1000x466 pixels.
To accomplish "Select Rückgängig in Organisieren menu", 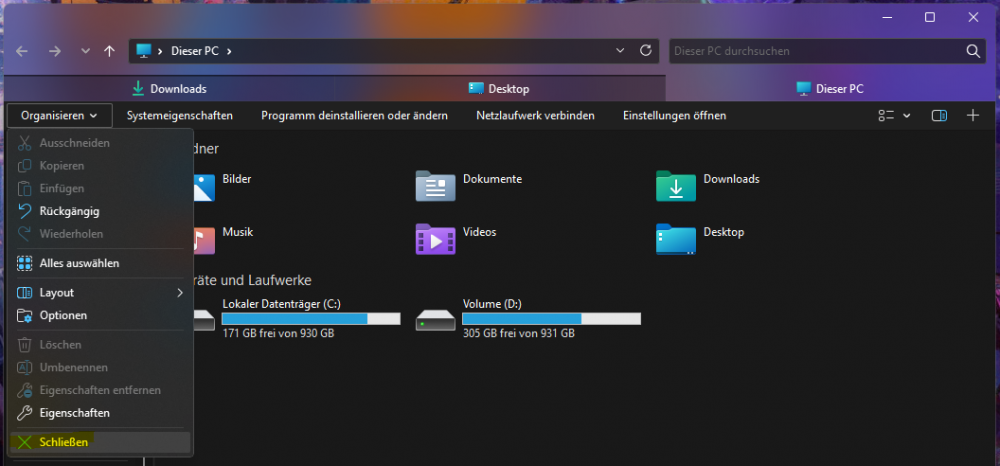I will pos(101,211).
